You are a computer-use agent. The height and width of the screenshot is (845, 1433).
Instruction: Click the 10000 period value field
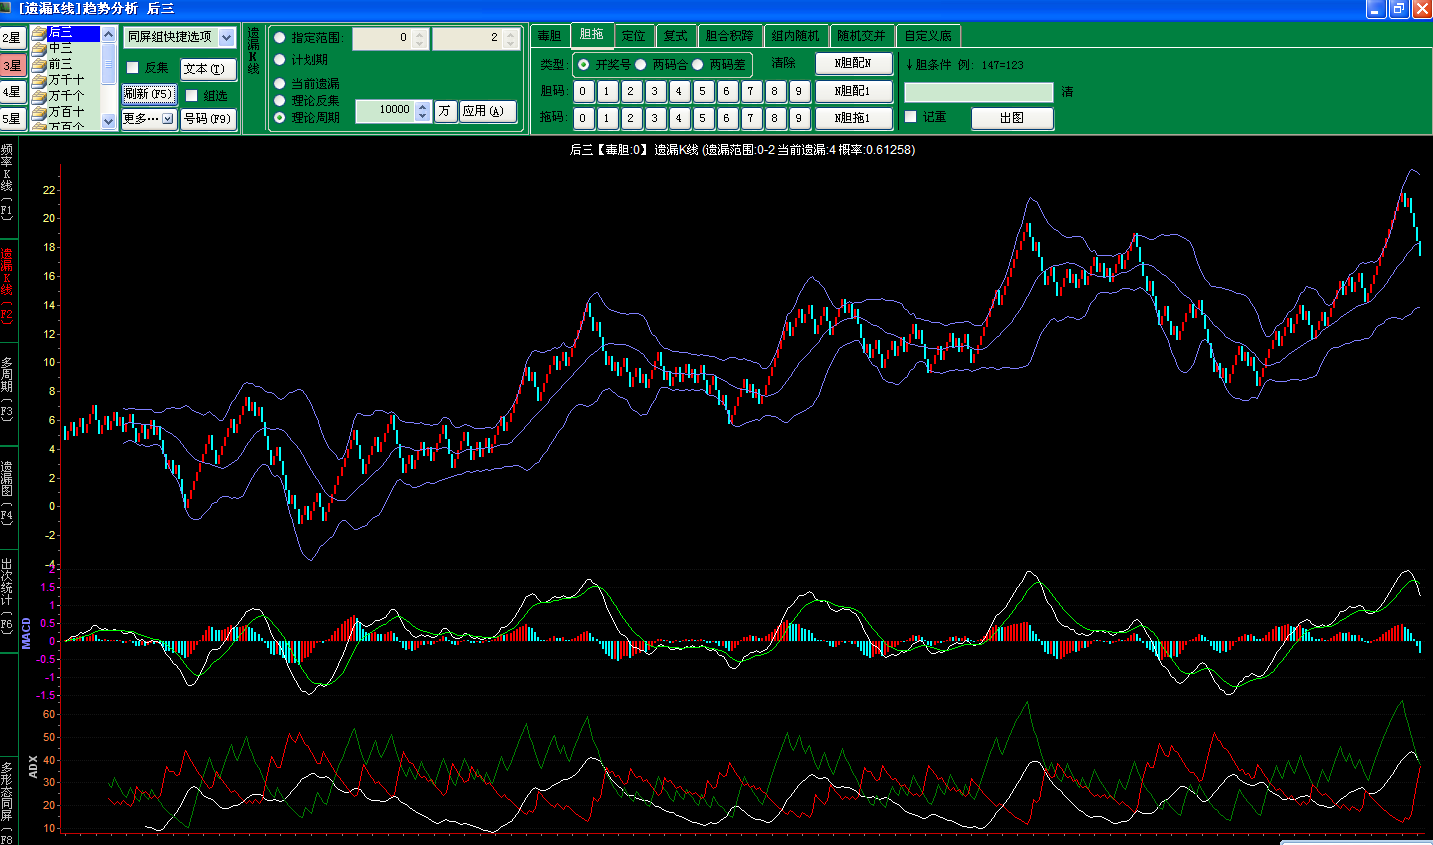pos(386,110)
